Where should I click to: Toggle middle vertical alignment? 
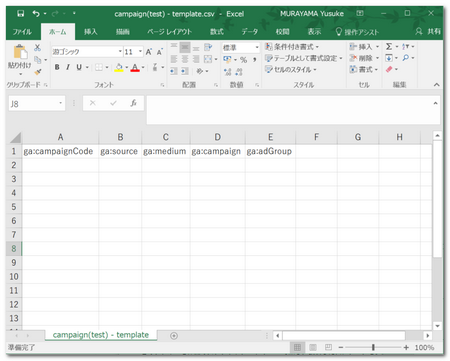(185, 47)
